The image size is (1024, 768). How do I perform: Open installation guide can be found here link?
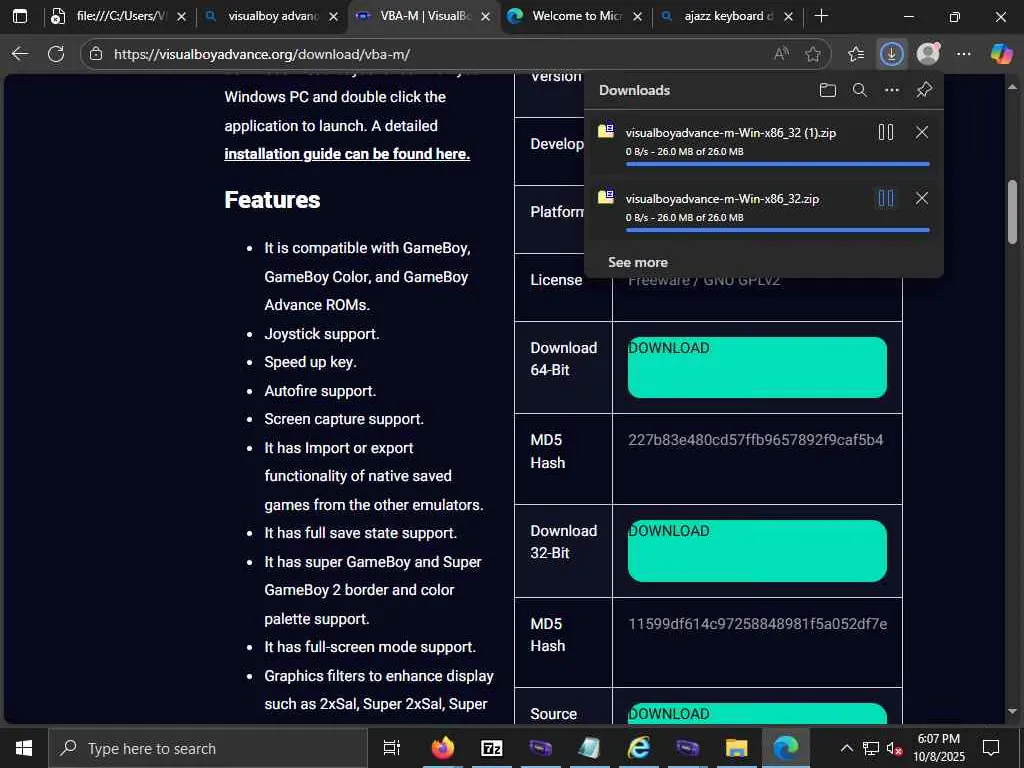tap(347, 153)
